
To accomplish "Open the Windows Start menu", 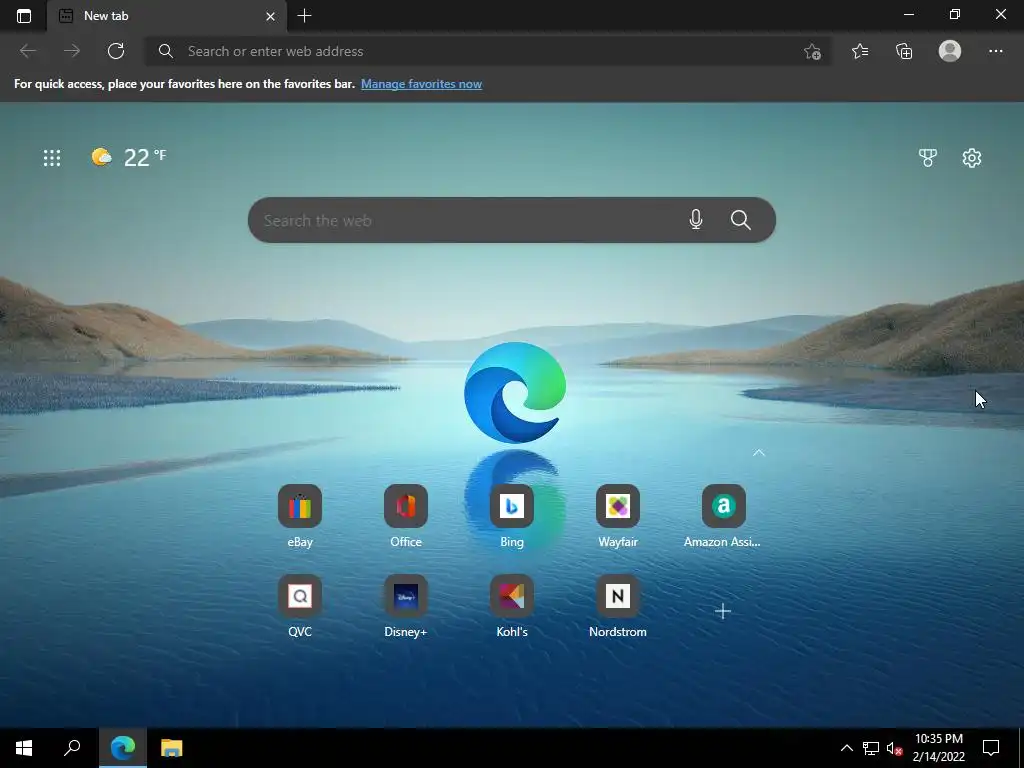I will coord(24,748).
